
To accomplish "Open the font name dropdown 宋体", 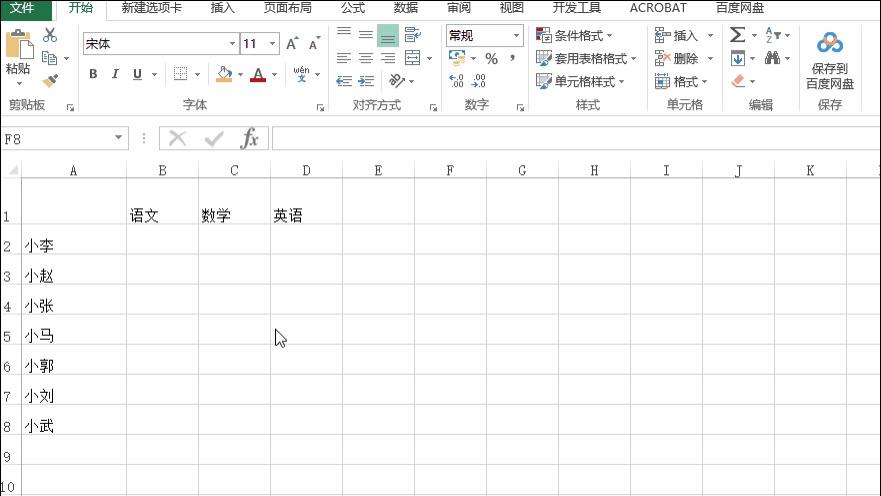I will [x=232, y=44].
